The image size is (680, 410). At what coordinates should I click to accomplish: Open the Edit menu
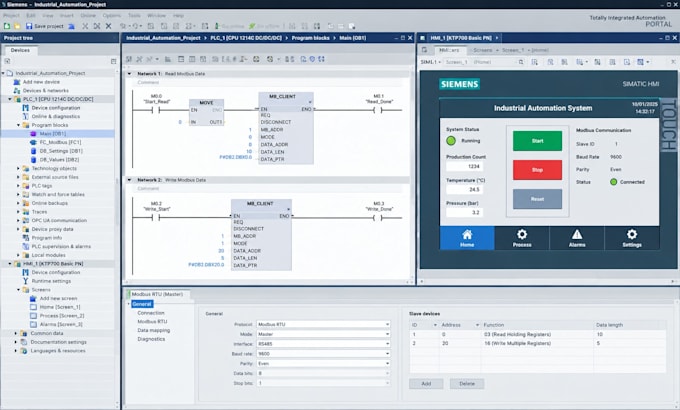point(31,15)
